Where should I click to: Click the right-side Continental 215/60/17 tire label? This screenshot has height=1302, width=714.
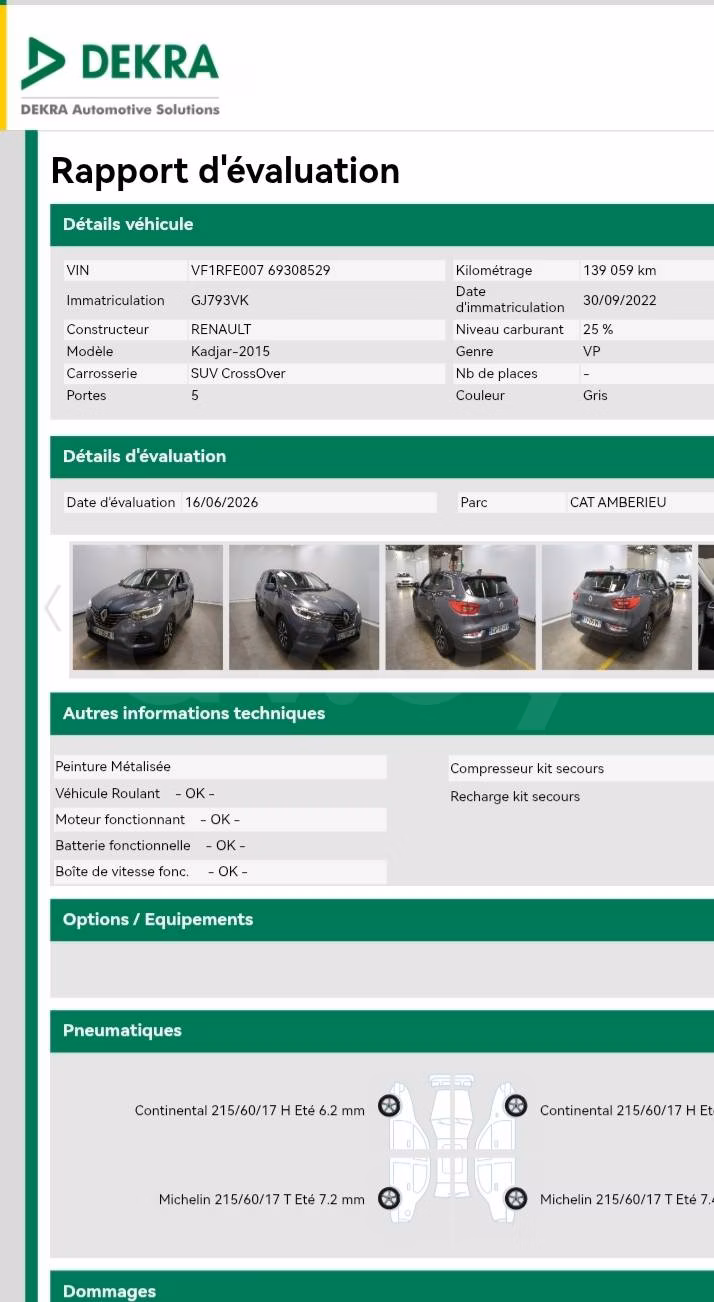(627, 1110)
